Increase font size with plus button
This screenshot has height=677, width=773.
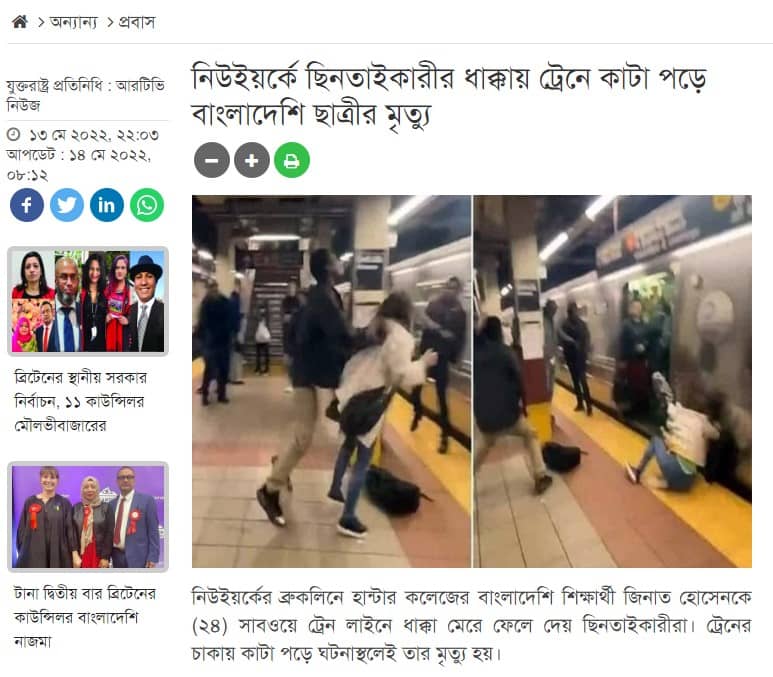point(252,160)
